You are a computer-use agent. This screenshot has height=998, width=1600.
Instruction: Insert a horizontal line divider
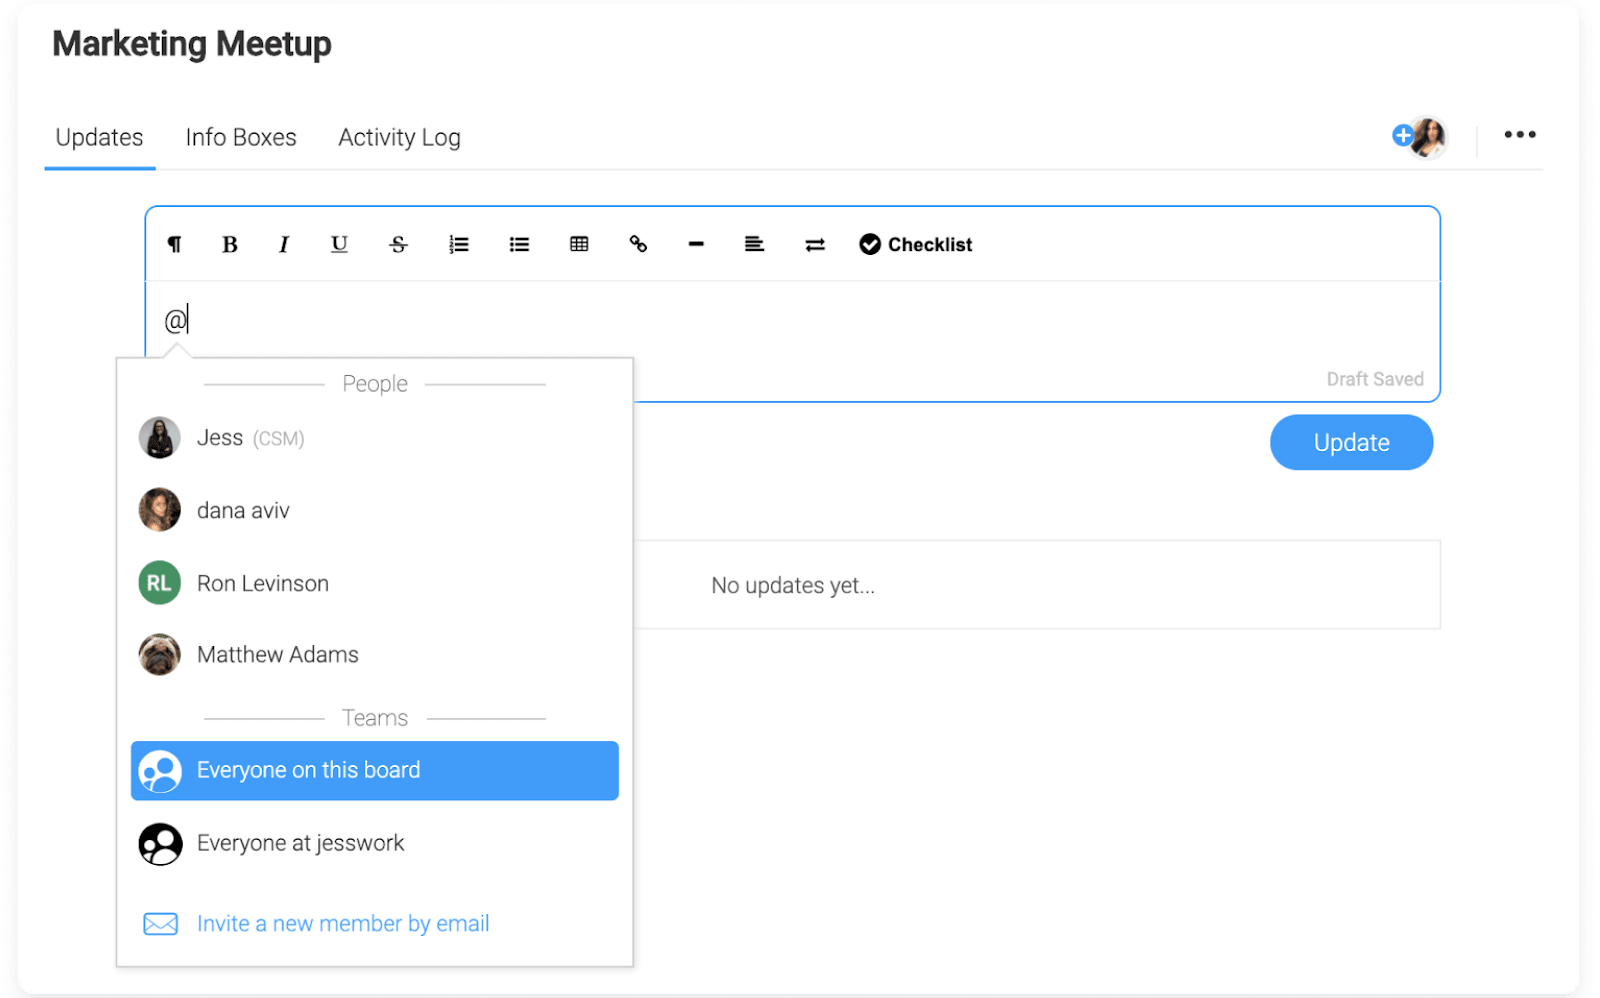coord(696,244)
